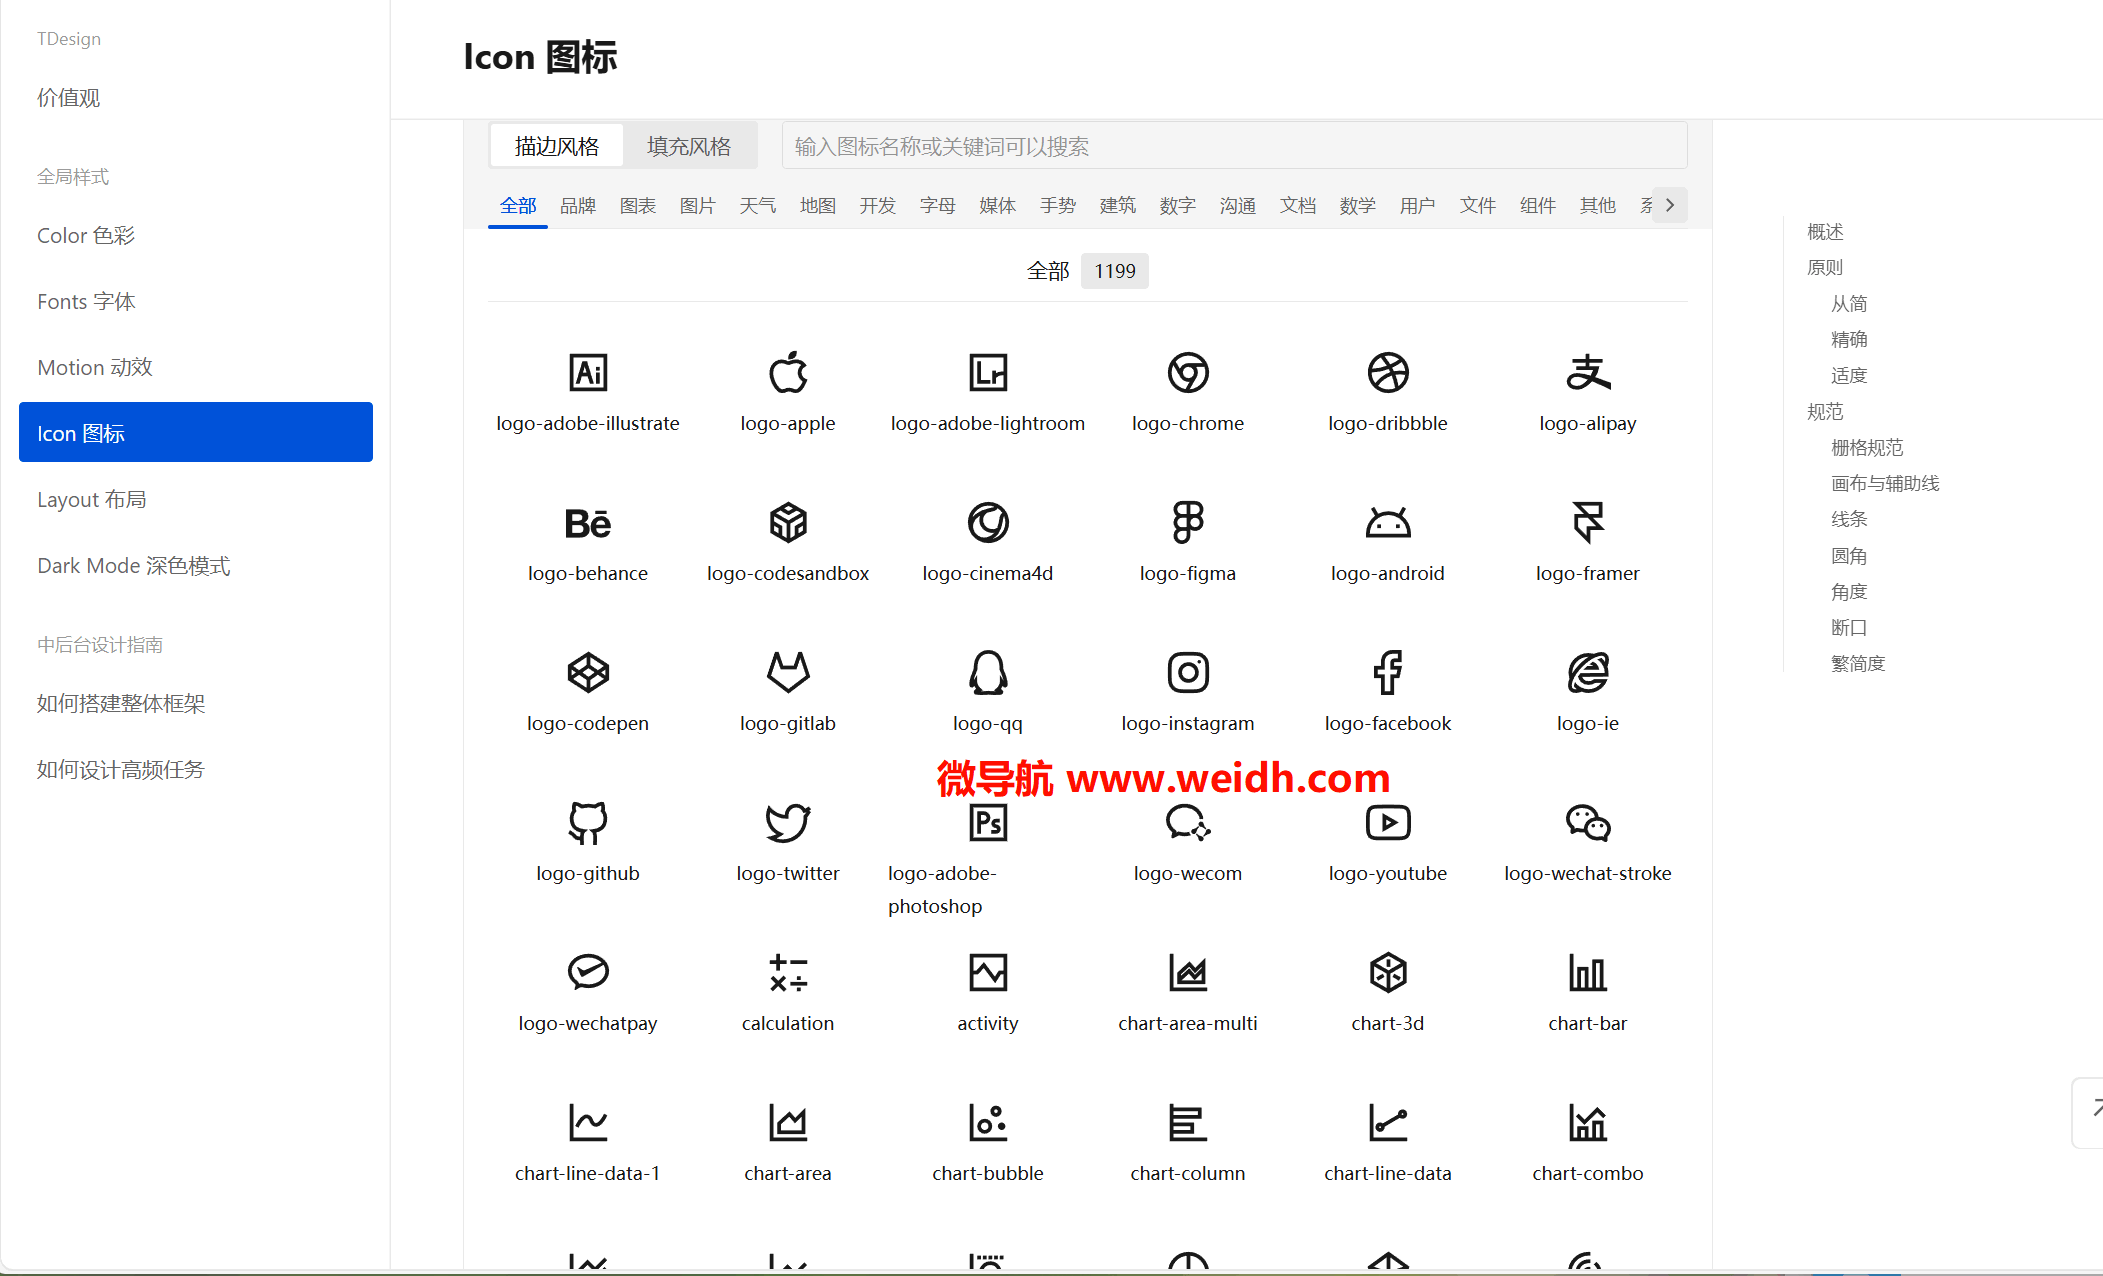Pick the logo-twitter bird icon

click(788, 823)
